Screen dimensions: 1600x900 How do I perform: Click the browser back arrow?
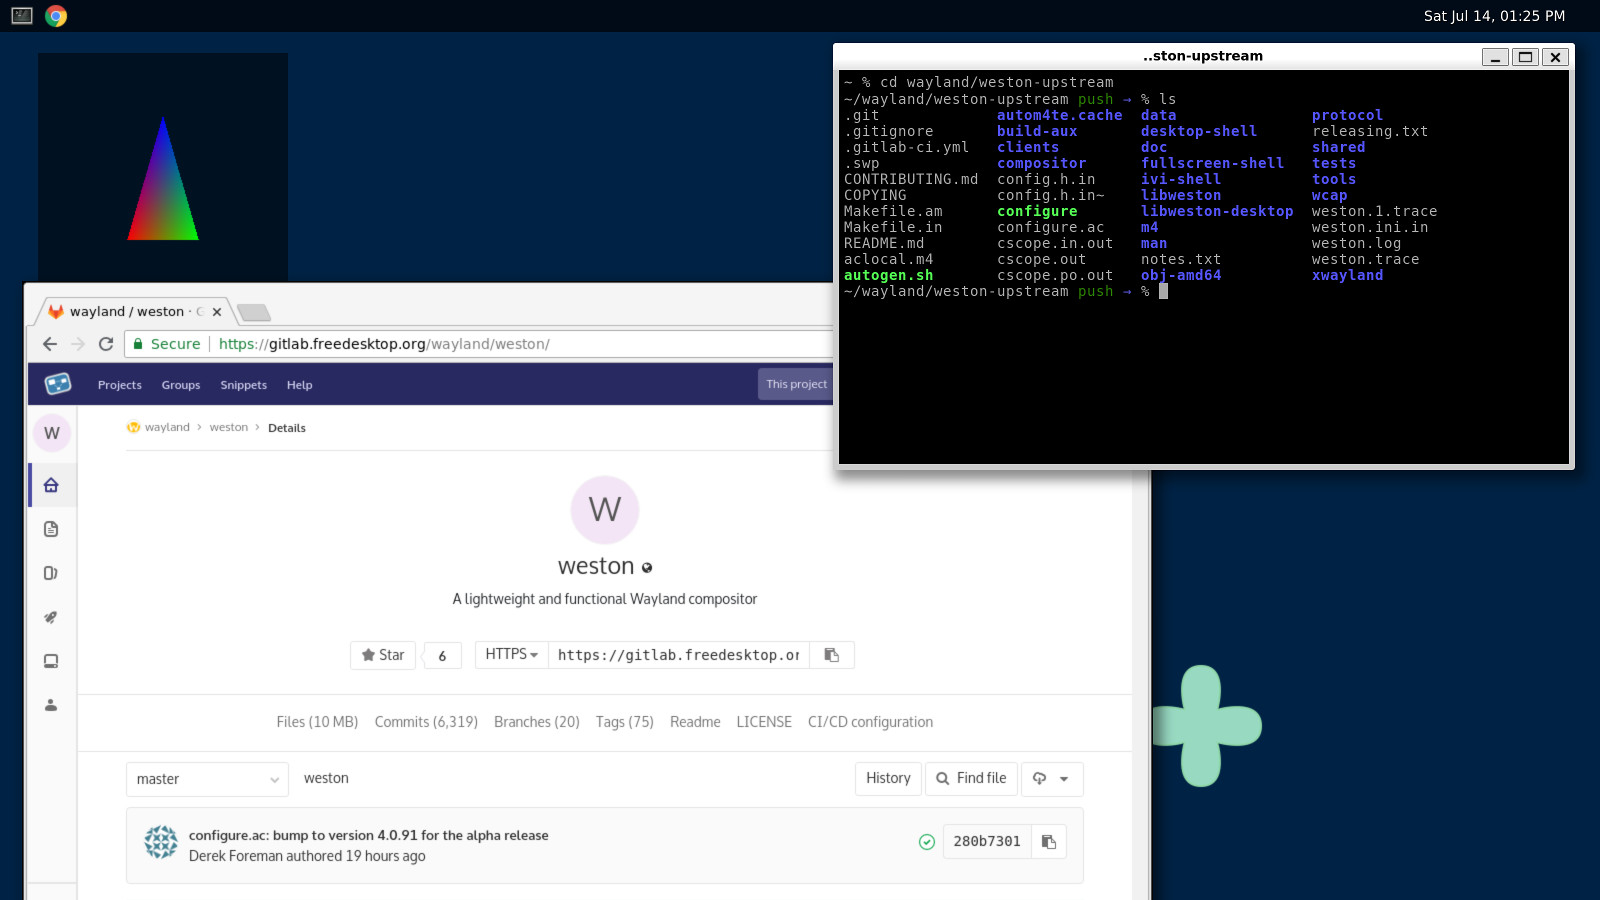click(x=49, y=344)
